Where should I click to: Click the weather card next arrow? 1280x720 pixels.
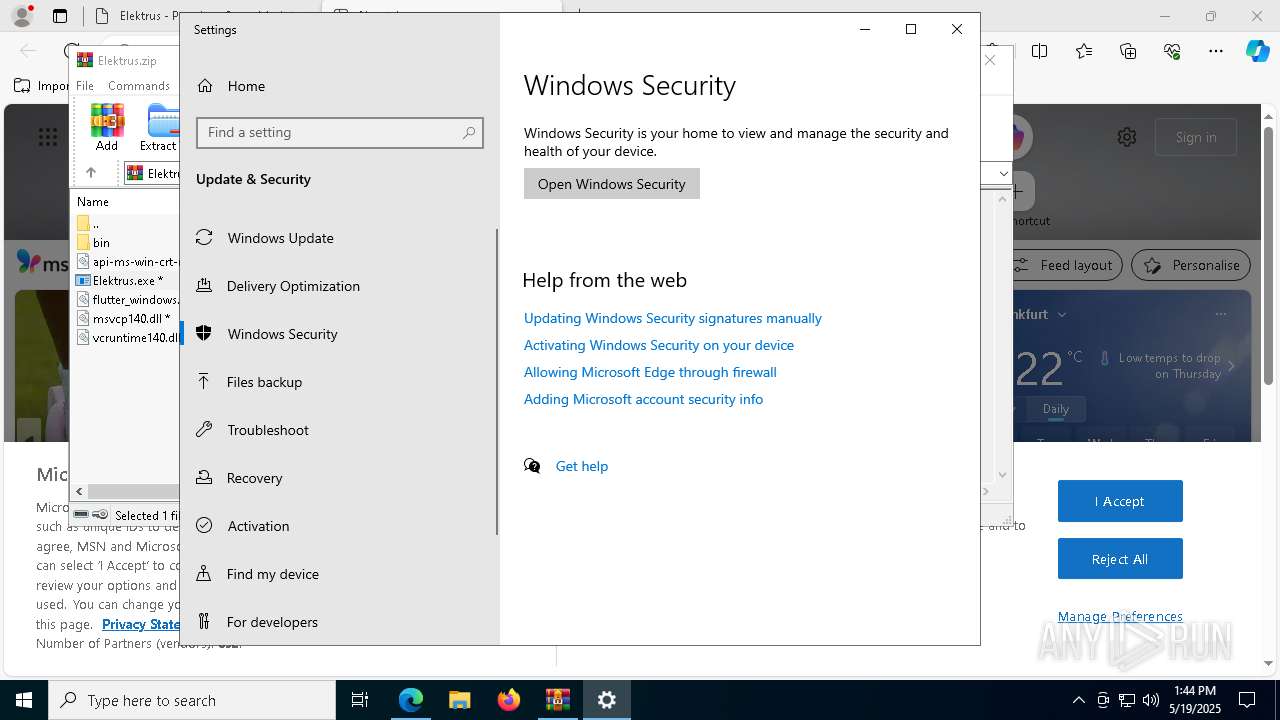[1231, 366]
